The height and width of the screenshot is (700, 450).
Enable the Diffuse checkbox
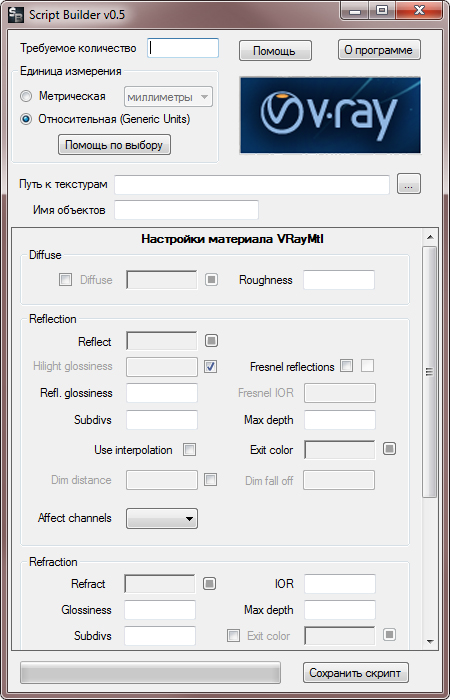(x=66, y=280)
